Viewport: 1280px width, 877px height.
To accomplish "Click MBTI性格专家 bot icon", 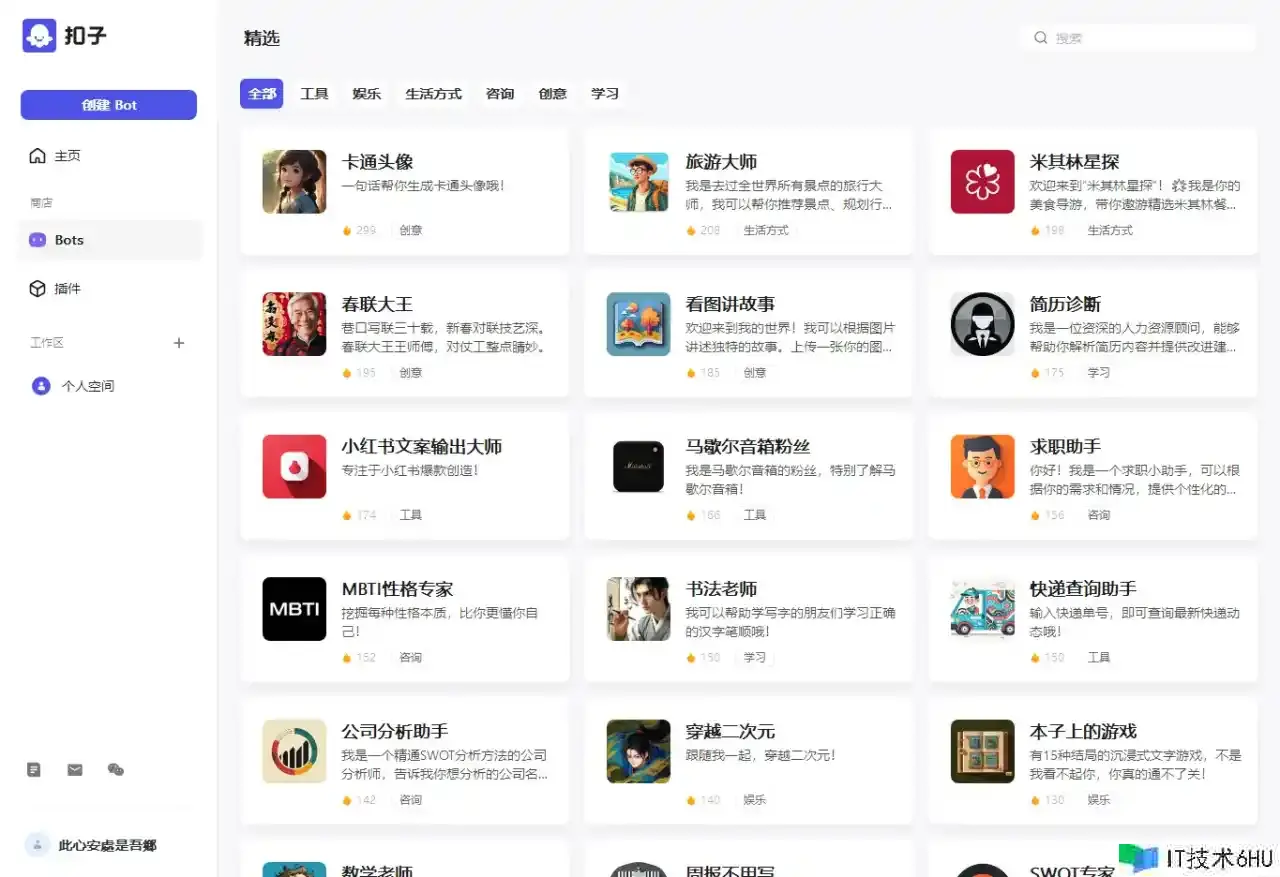I will click(x=294, y=609).
